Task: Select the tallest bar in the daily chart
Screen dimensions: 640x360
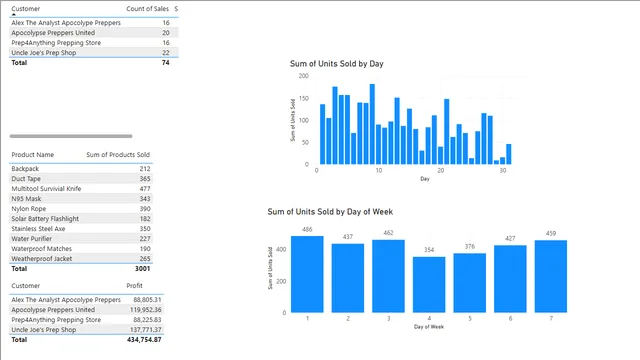Action: pos(372,124)
